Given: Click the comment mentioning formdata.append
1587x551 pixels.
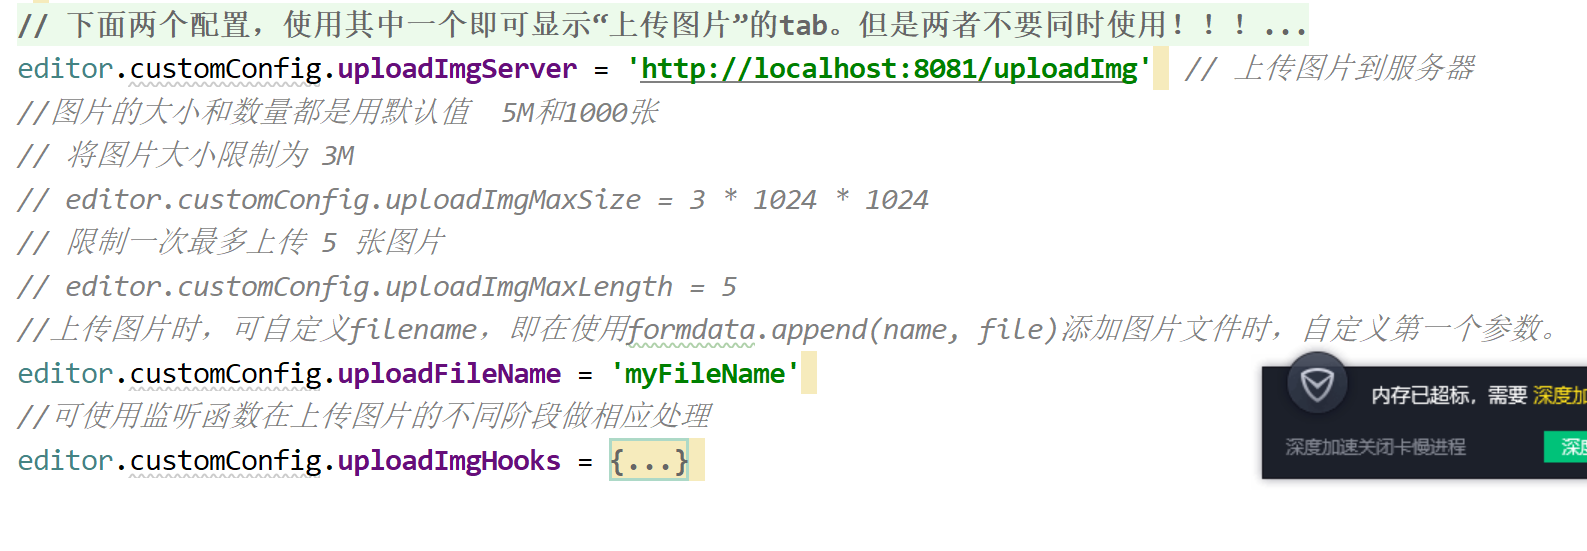Looking at the screenshot, I should click(787, 329).
